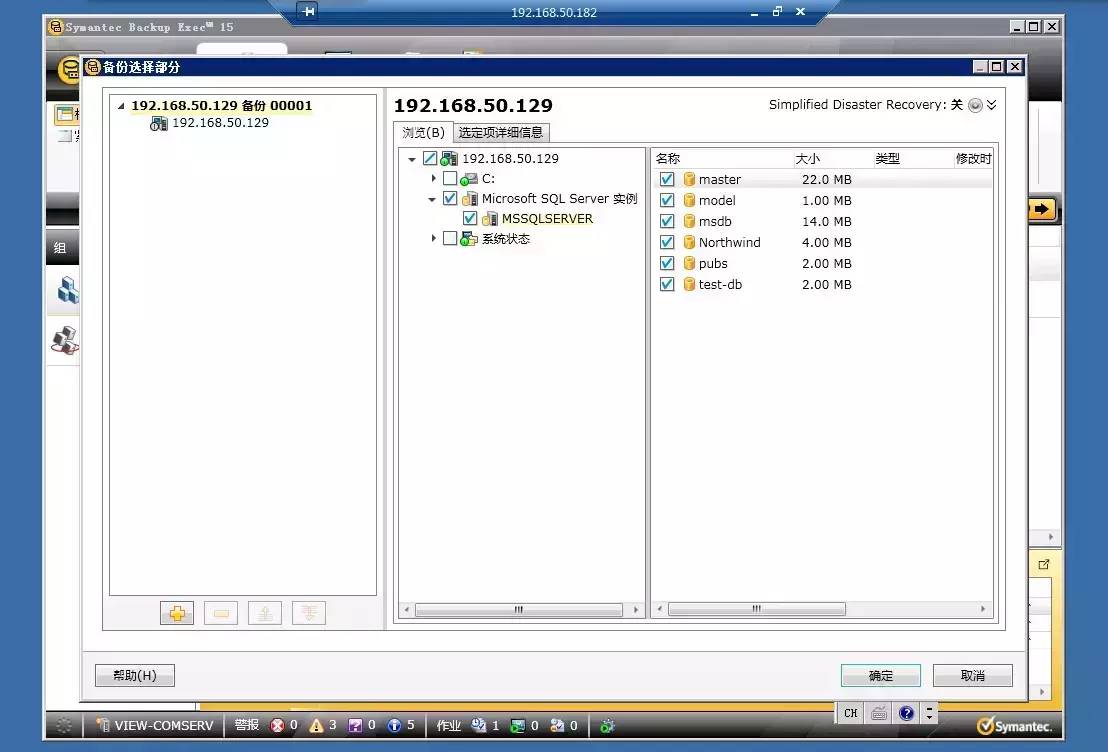Expand the C: drive node
The height and width of the screenshot is (752, 1108).
(x=433, y=178)
